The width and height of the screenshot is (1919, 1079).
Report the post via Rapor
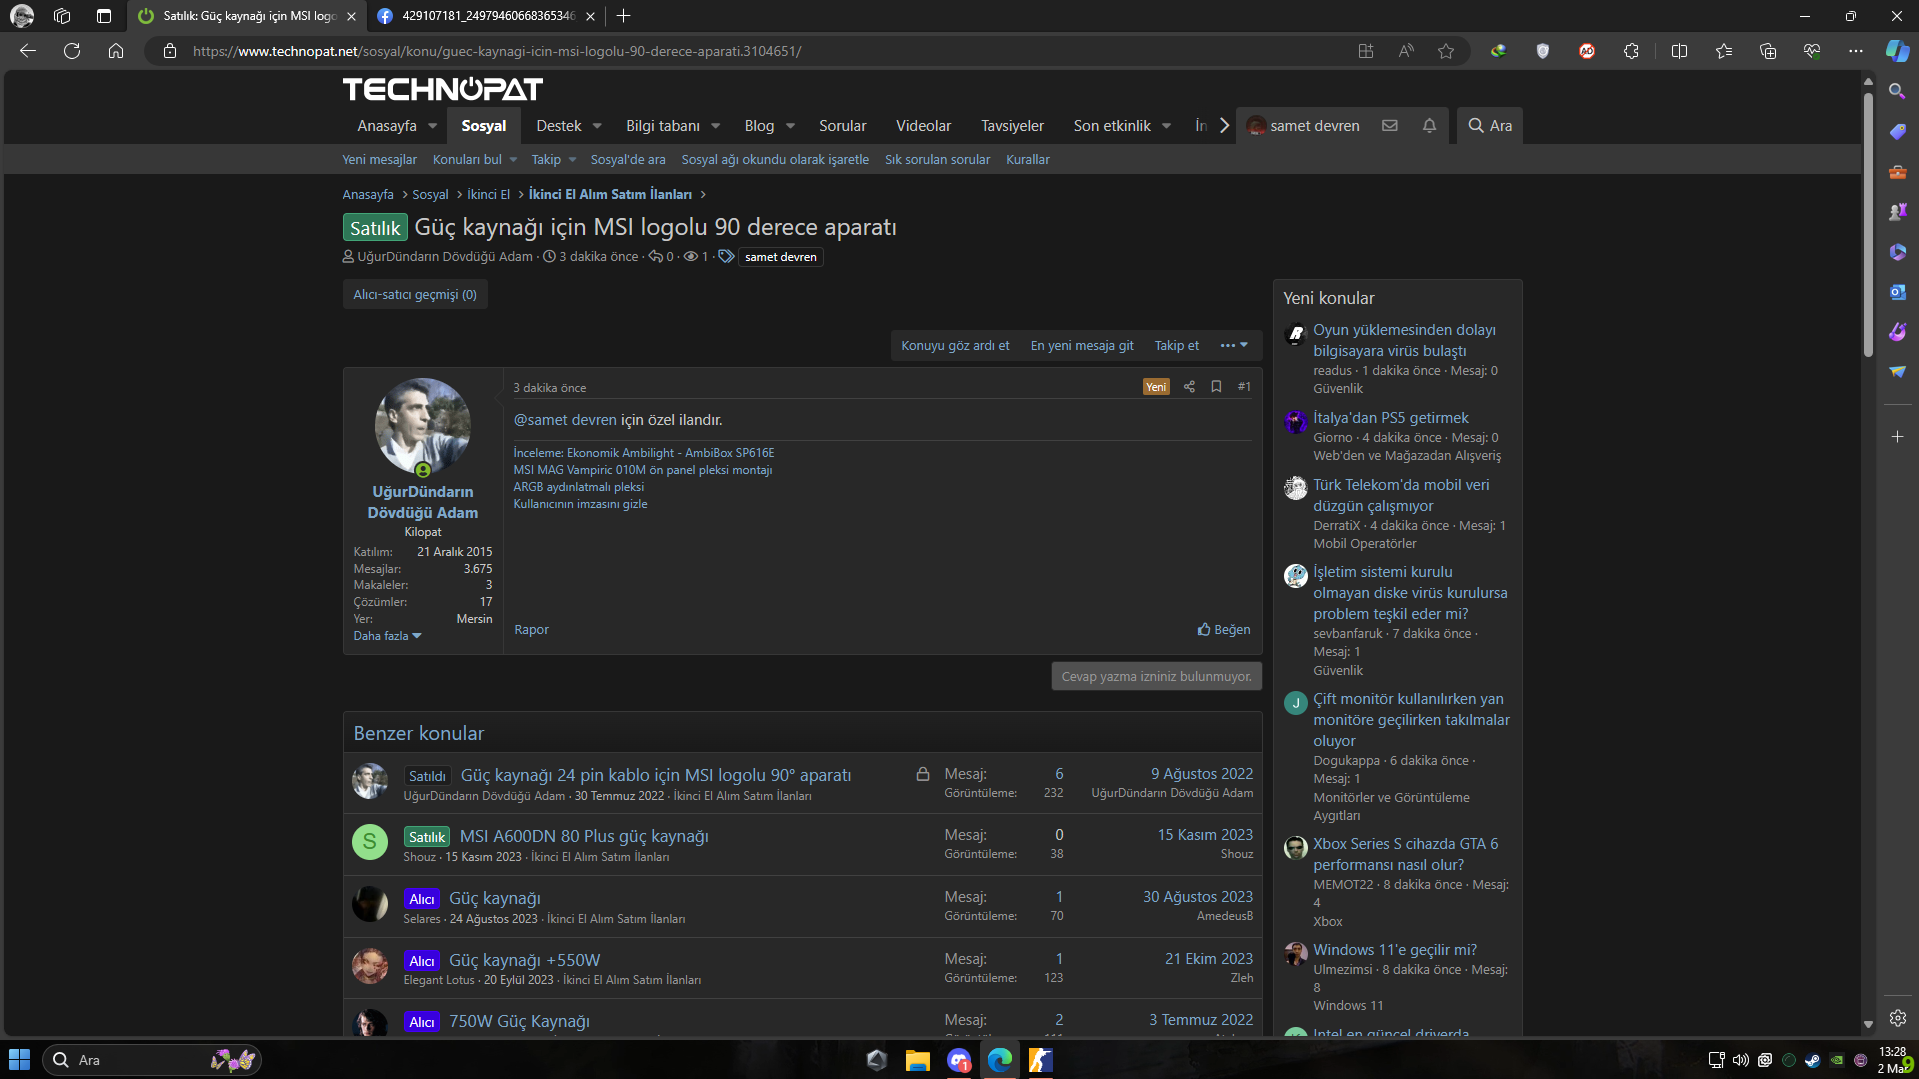[x=531, y=630]
